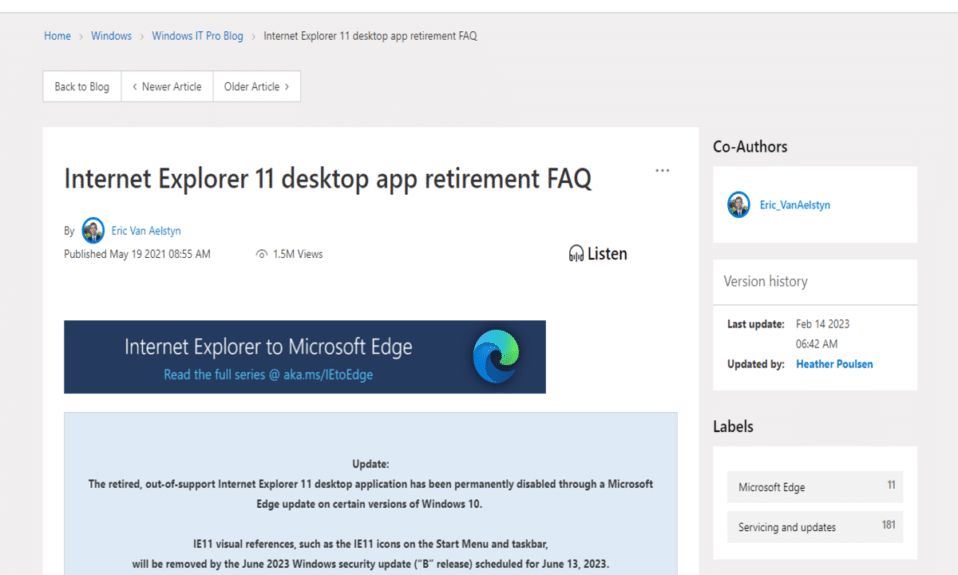Go to the Older Article
This screenshot has height=575, width=958.
tap(257, 87)
